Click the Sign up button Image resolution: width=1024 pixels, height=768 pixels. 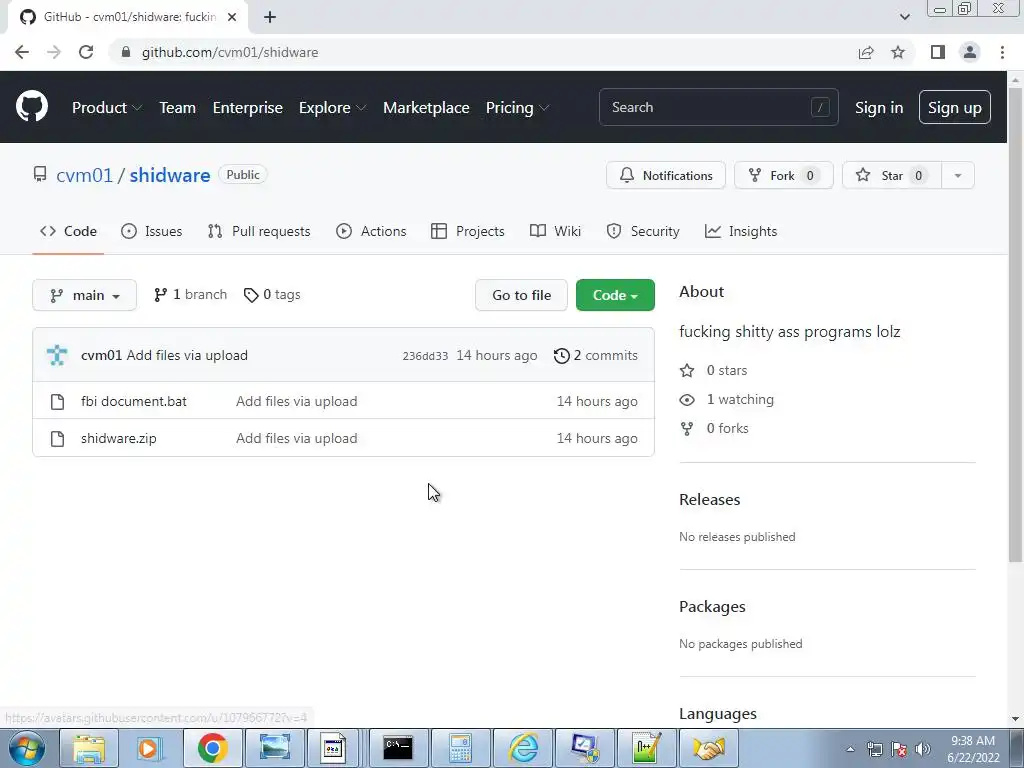click(x=954, y=108)
